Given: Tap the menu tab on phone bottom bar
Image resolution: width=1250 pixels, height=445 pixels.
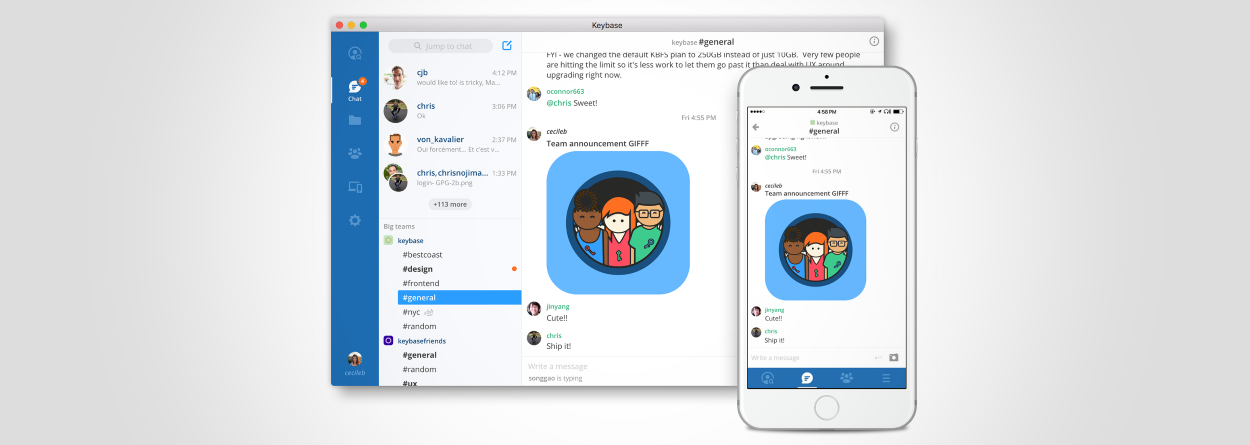Looking at the screenshot, I should click(x=885, y=378).
